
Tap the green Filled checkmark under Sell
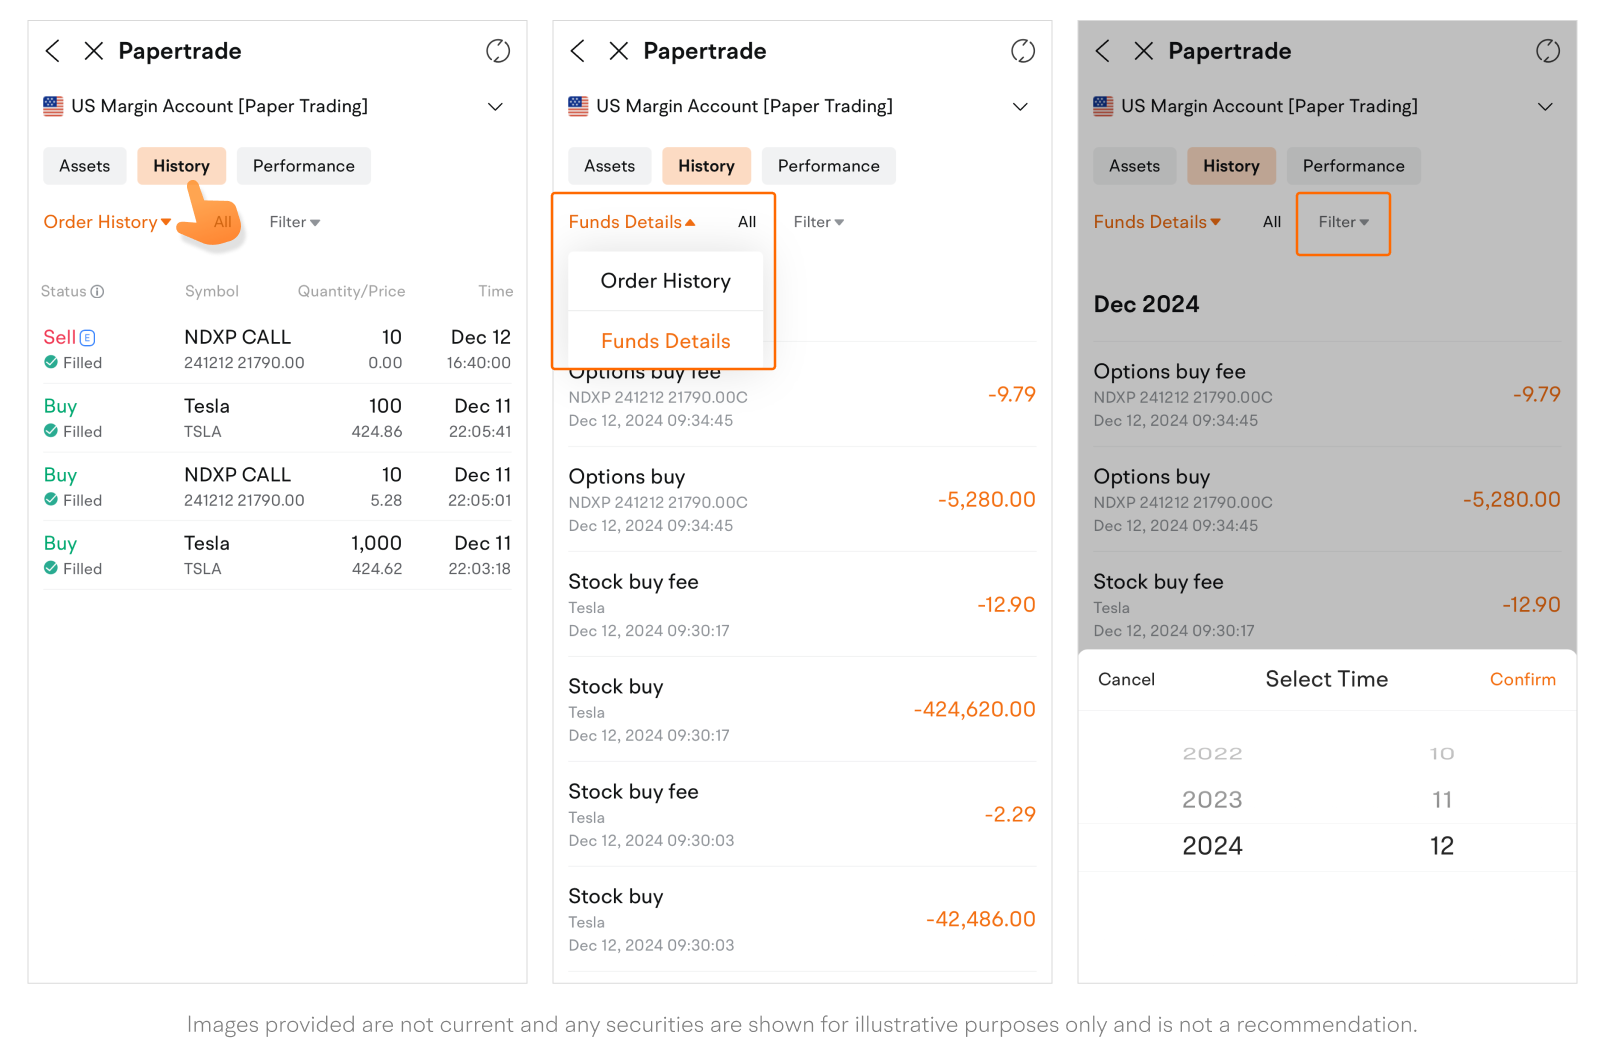coord(51,363)
